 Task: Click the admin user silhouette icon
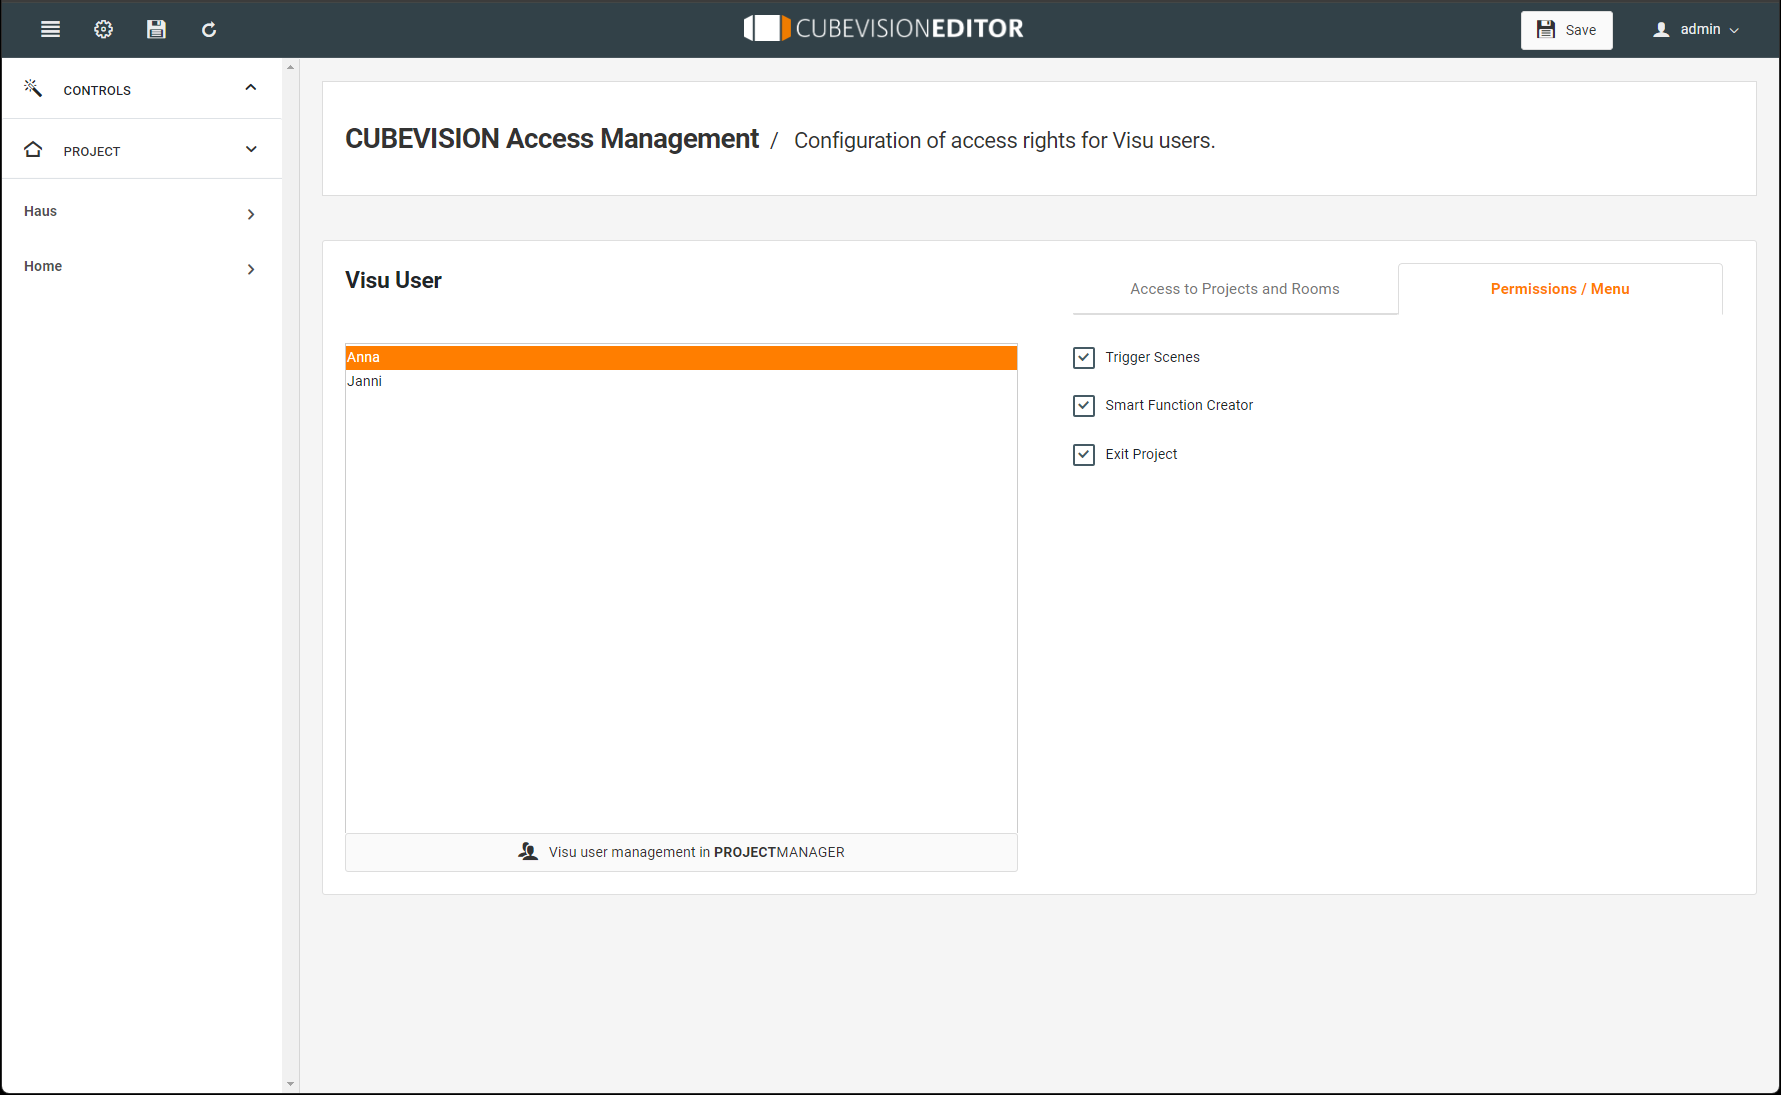(x=1661, y=30)
